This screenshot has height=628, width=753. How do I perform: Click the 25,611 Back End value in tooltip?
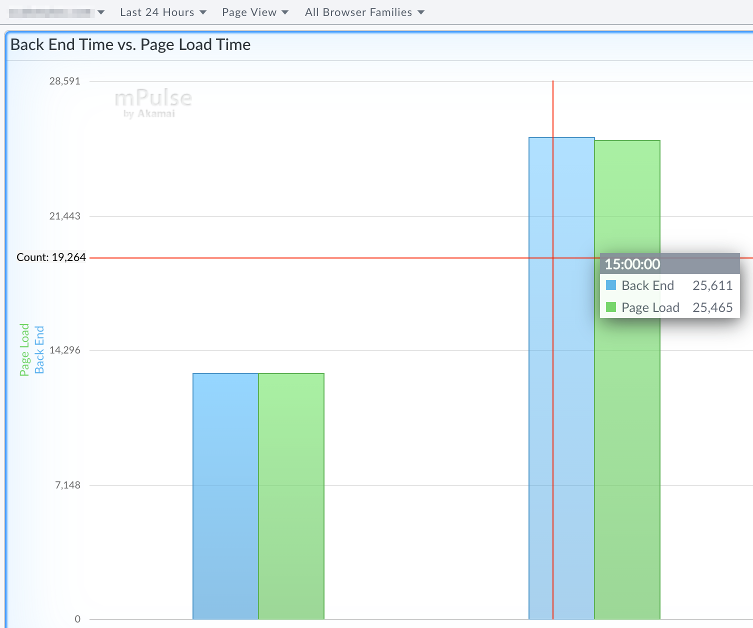click(x=712, y=286)
